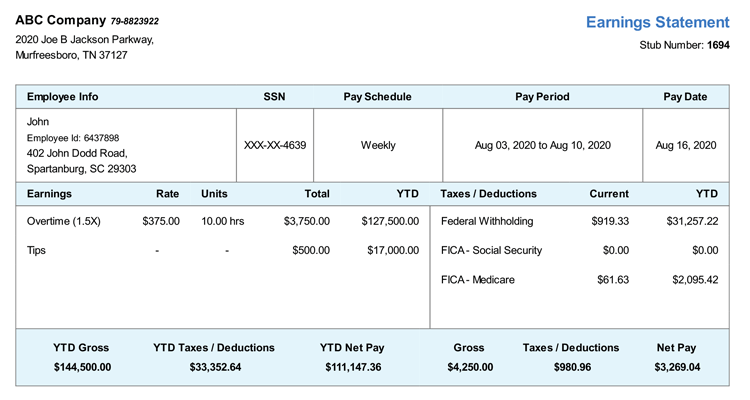Click the $375.00 overtime rate
This screenshot has width=750, height=400.
point(161,221)
